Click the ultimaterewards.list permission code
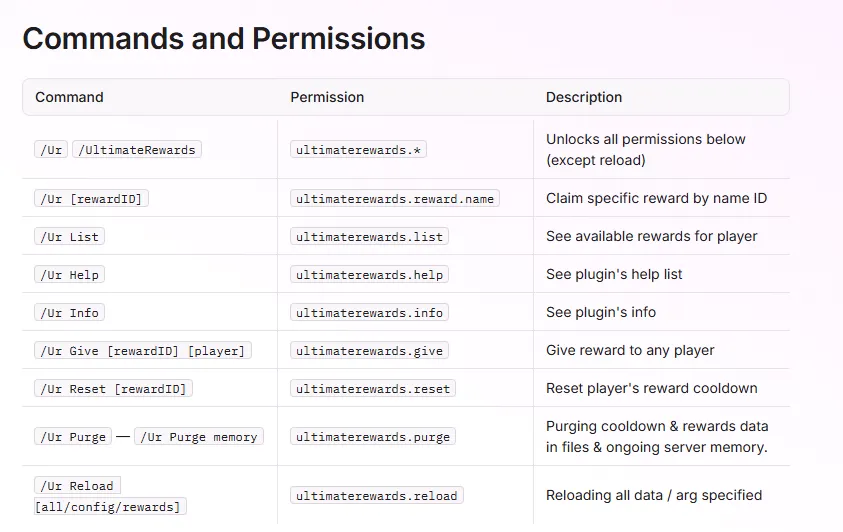The height and width of the screenshot is (532, 843). tap(370, 236)
